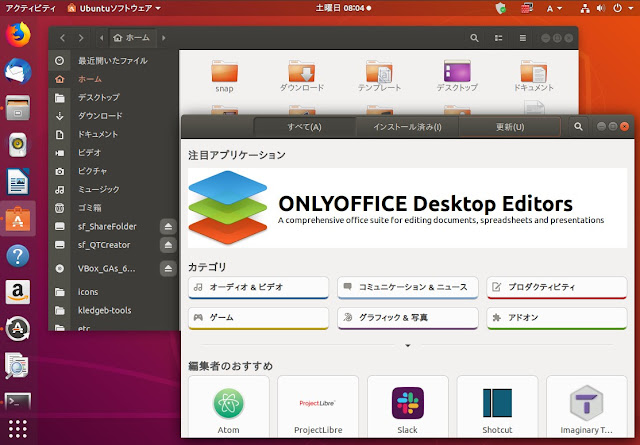640x445 pixels.
Task: Select icons bookmark in Files sidebar
Action: (114, 292)
